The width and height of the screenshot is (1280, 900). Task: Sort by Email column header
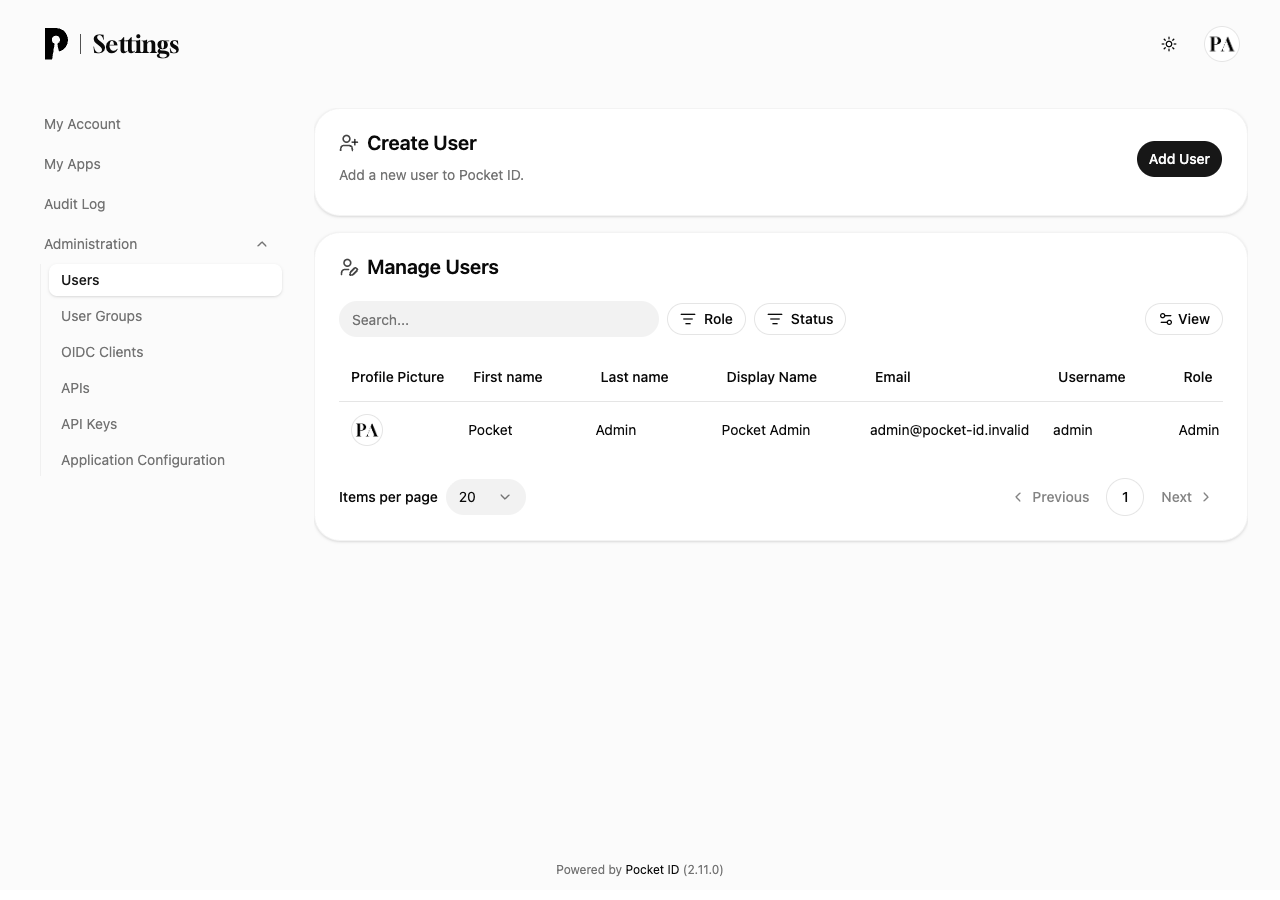893,377
